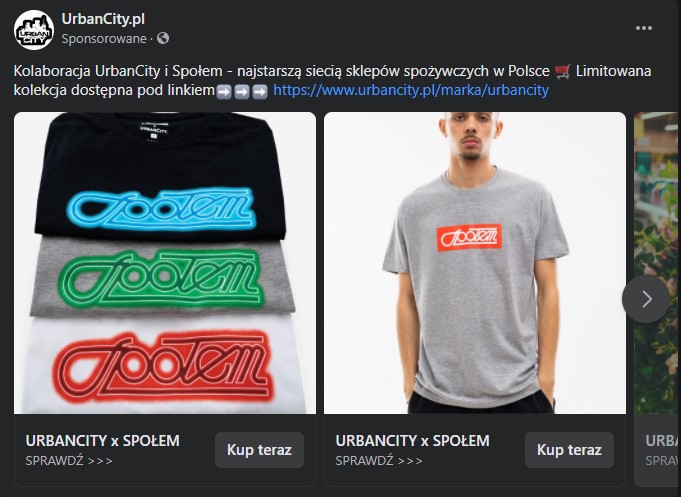Open the UrbanCity.pl profile picture
Image resolution: width=681 pixels, height=497 pixels.
34,30
